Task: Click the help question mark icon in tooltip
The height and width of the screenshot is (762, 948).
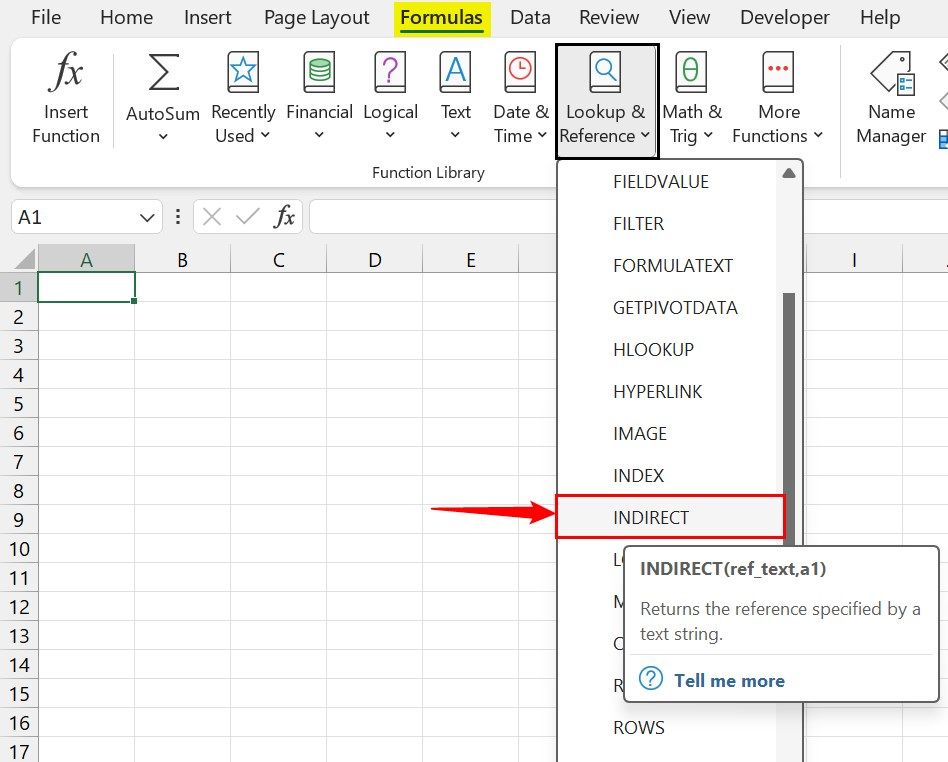Action: 651,679
